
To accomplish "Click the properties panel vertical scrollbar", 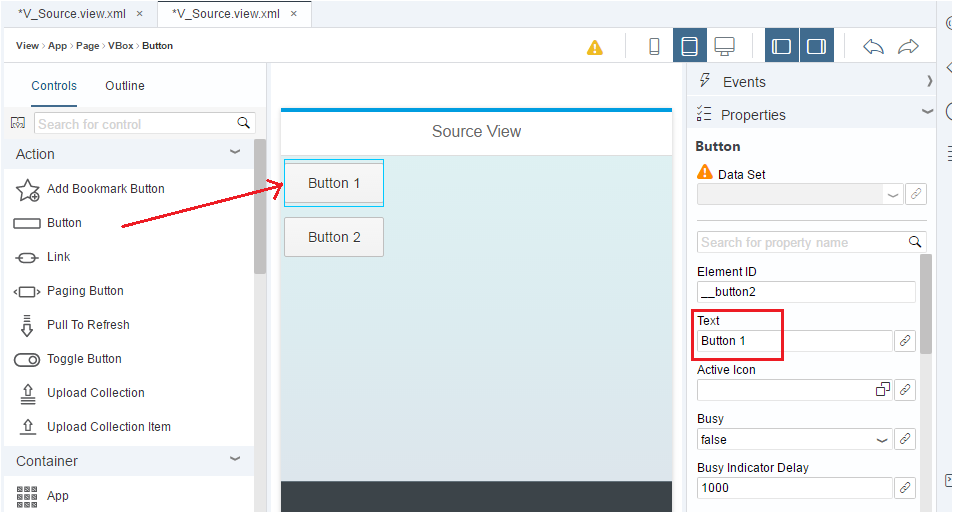I will (926, 304).
